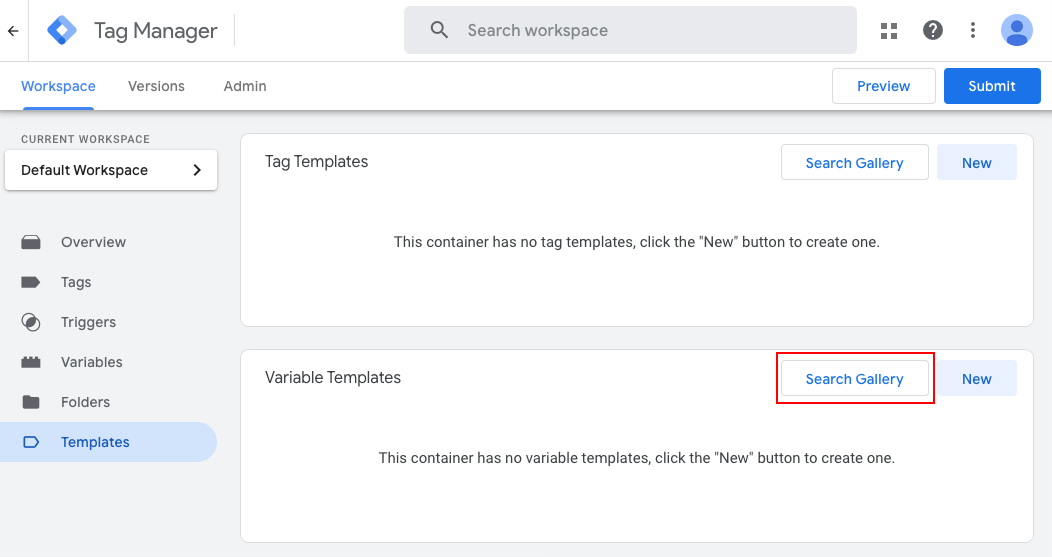Switch to the Admin tab
The height and width of the screenshot is (557, 1052).
245,86
